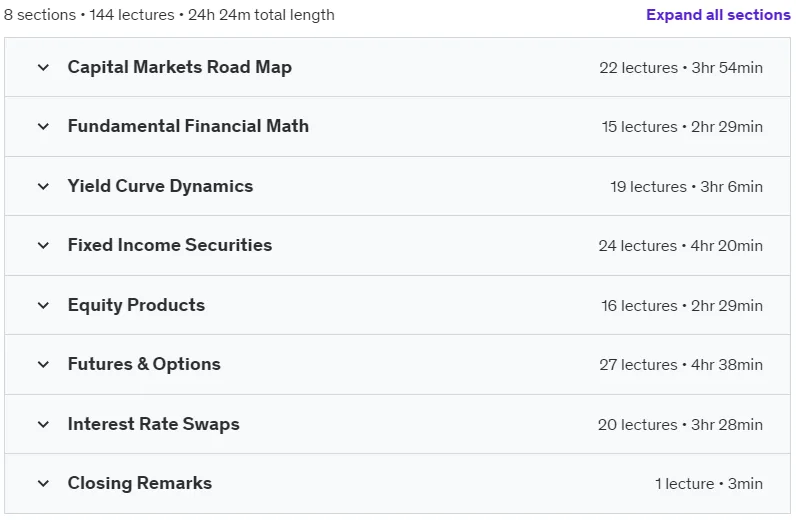796x520 pixels.
Task: Expand the Capital Markets Road Map chevron
Action: [44, 67]
